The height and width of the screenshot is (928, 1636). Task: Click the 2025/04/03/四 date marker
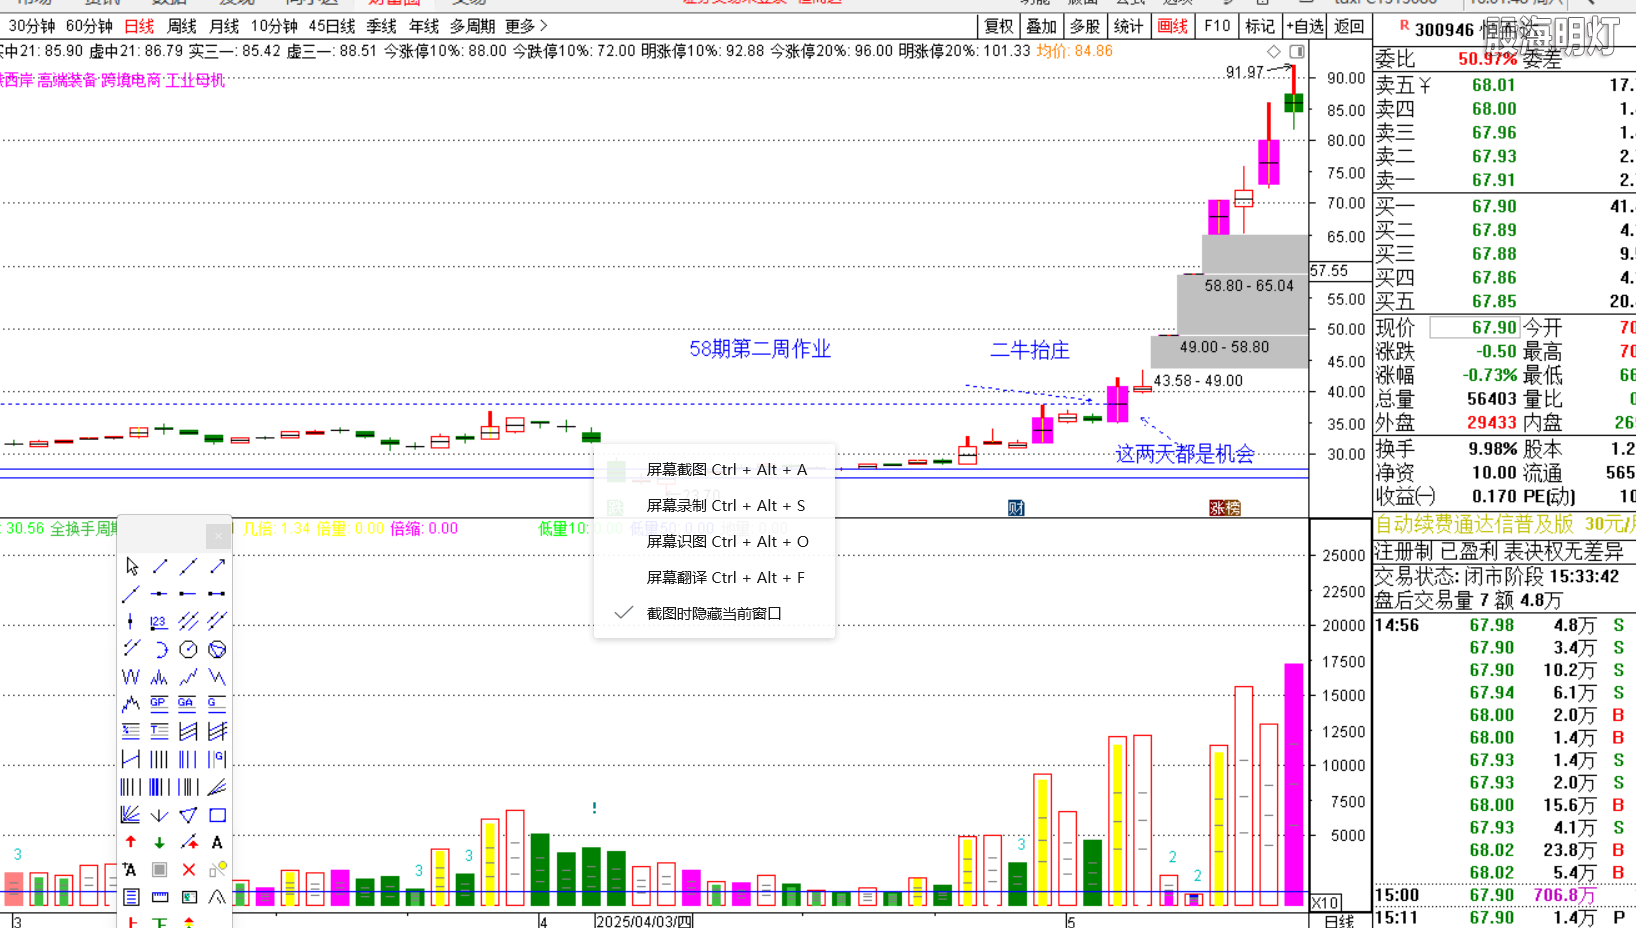[x=644, y=921]
